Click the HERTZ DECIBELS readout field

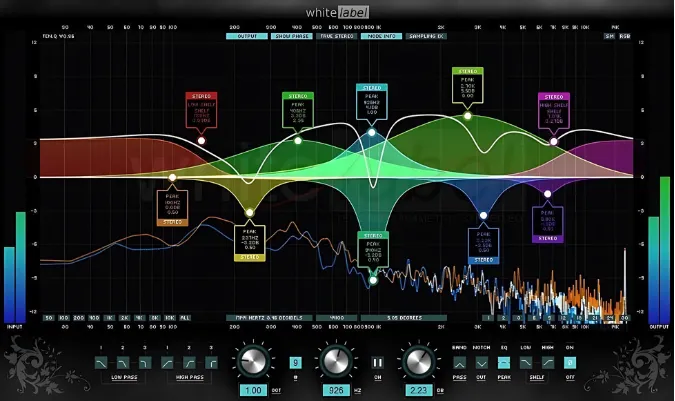click(x=269, y=318)
